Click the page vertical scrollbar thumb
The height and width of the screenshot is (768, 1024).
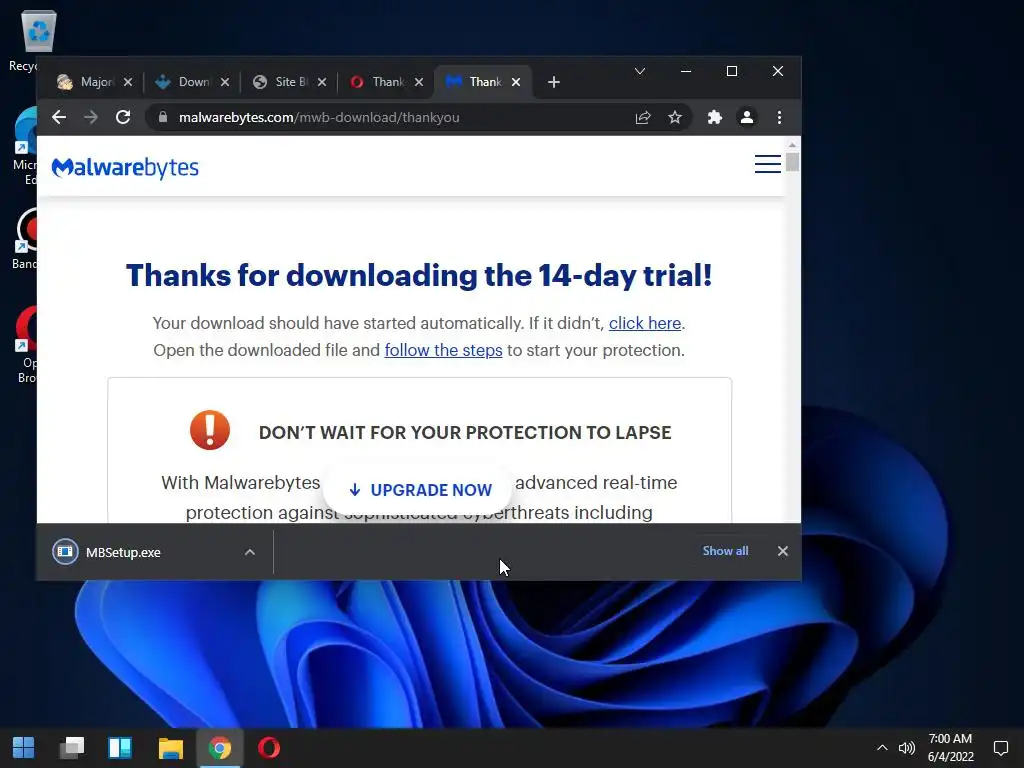click(792, 161)
